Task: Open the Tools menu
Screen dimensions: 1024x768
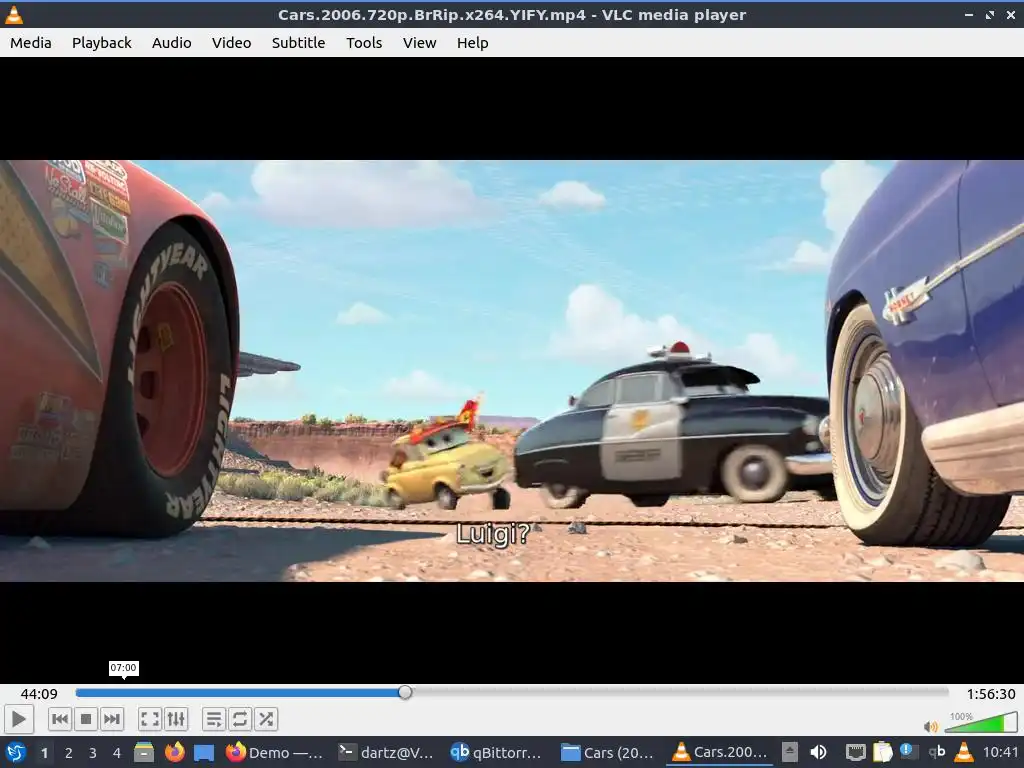Action: 364,42
